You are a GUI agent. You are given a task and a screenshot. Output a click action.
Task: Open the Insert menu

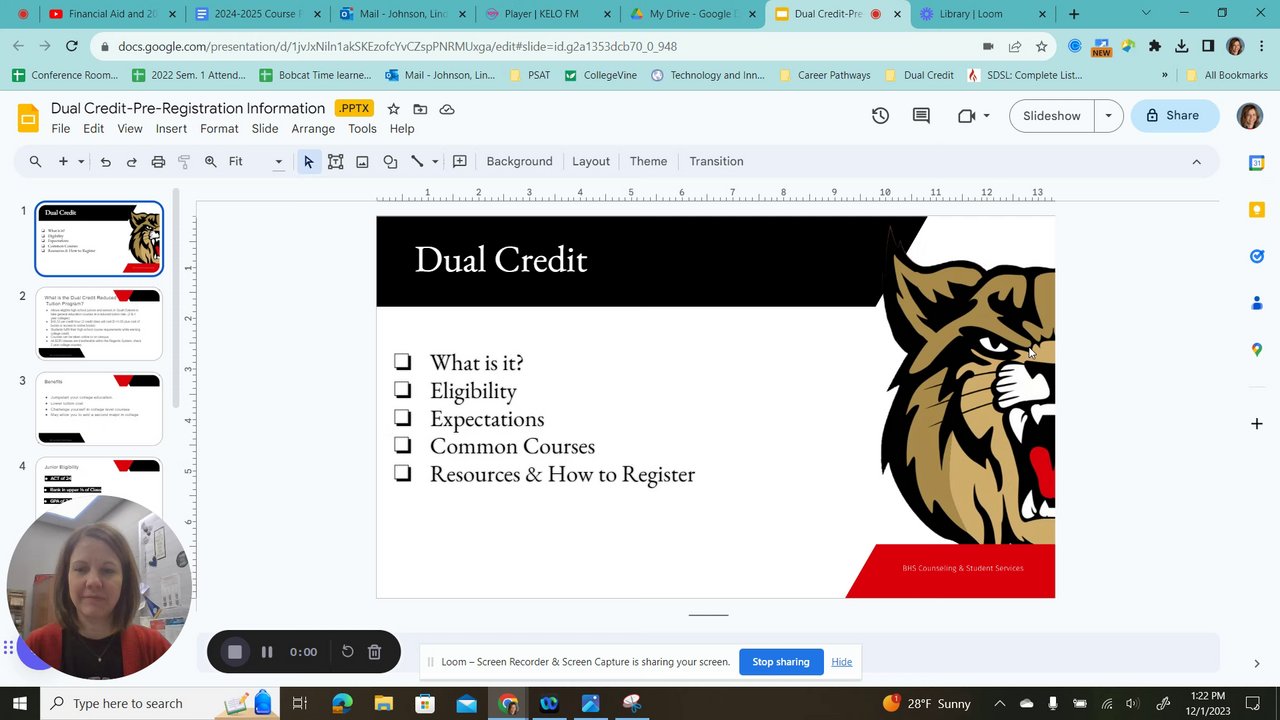(x=171, y=129)
